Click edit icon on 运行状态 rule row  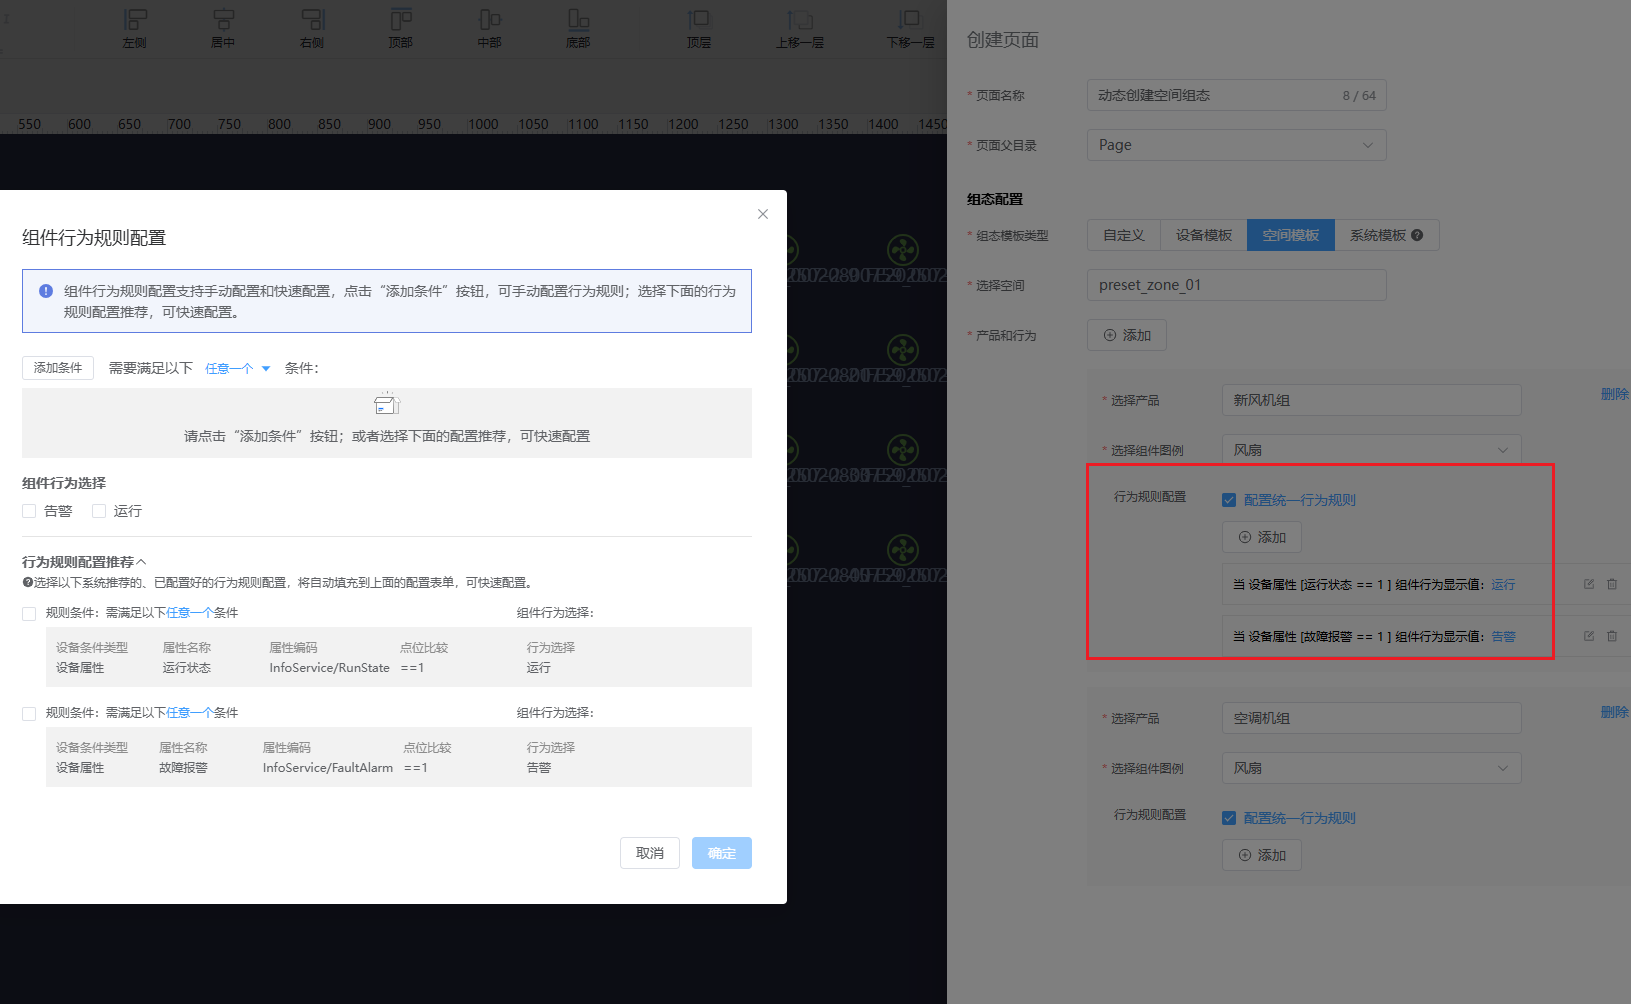click(1589, 584)
